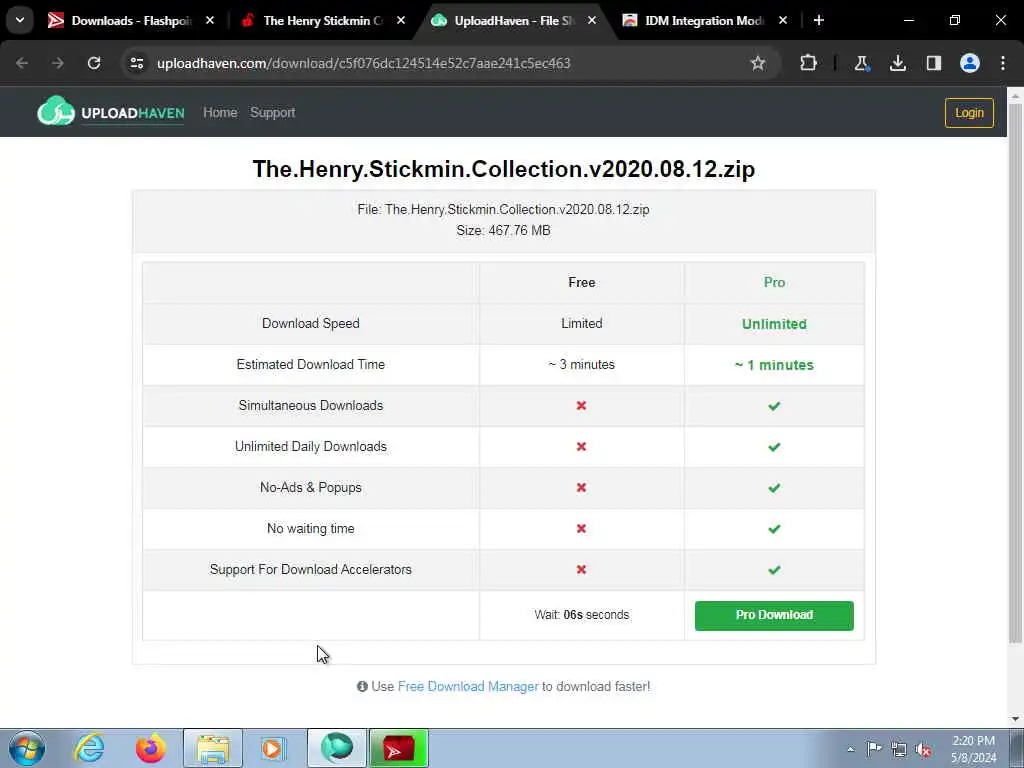Reload the UploadHaven page
Viewport: 1024px width, 768px height.
[94, 63]
